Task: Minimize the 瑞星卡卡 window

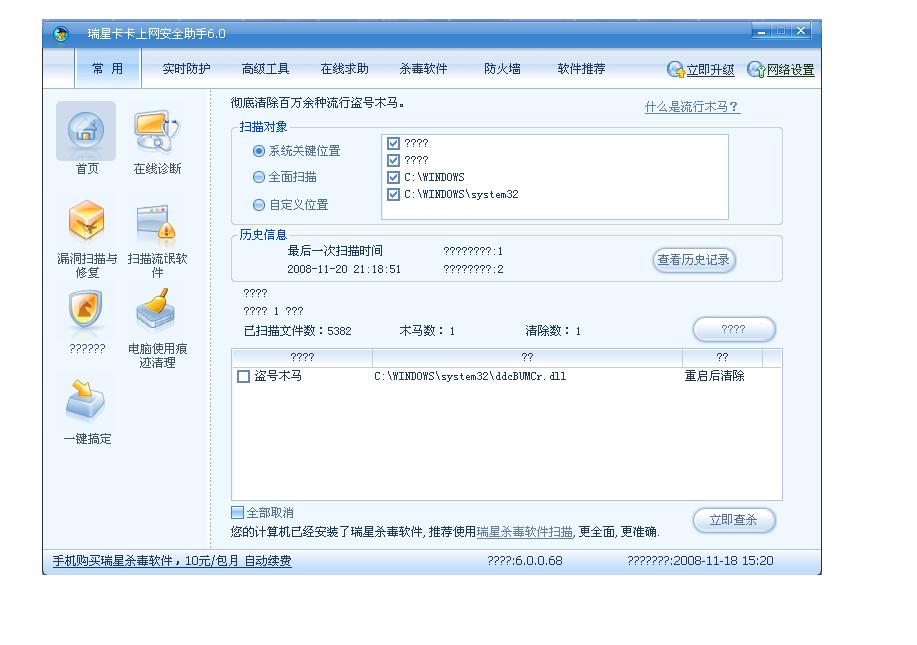Action: [761, 32]
